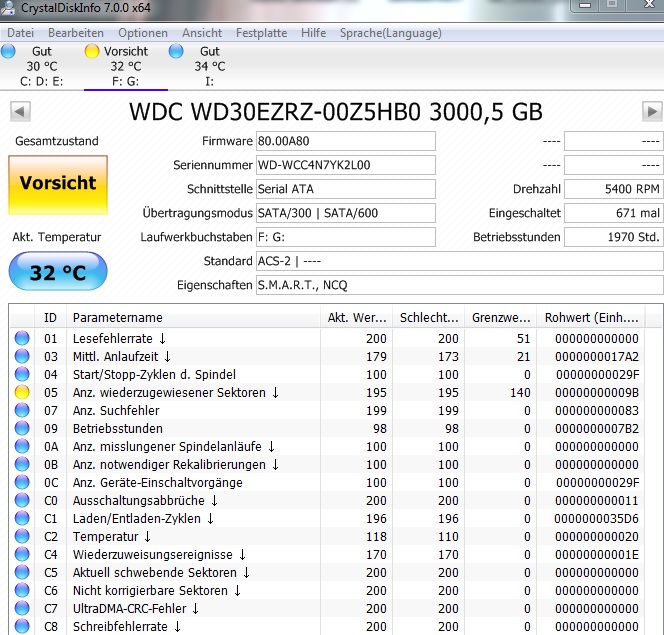This screenshot has width=664, height=635.
Task: Click the Firmware field 80.00A80
Action: coord(346,141)
